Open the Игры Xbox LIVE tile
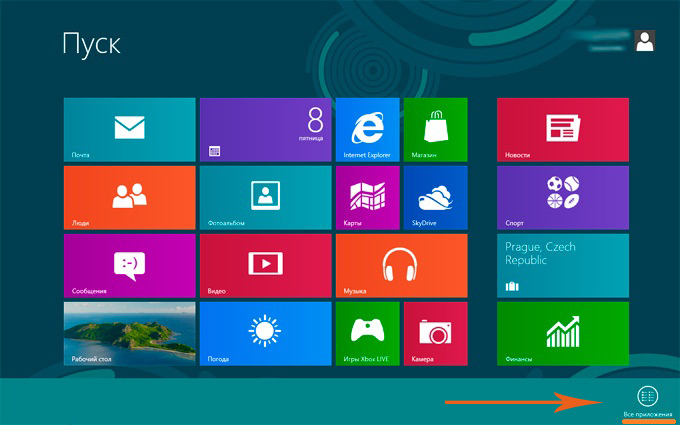 pos(367,334)
